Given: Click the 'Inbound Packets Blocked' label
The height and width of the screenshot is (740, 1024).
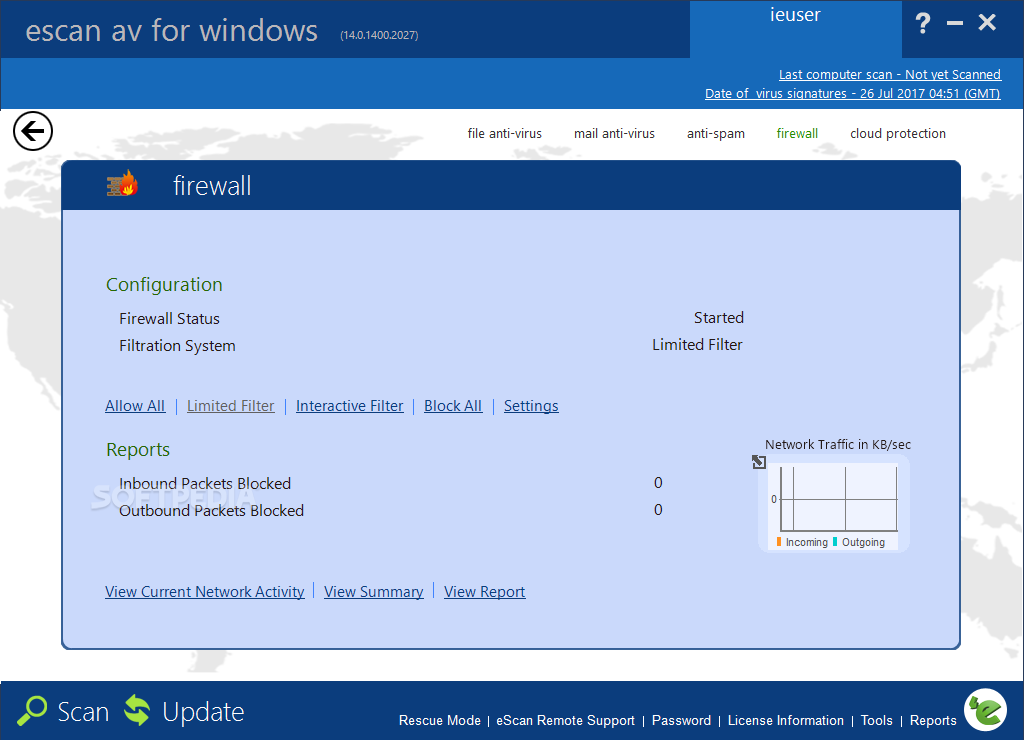Looking at the screenshot, I should 205,483.
